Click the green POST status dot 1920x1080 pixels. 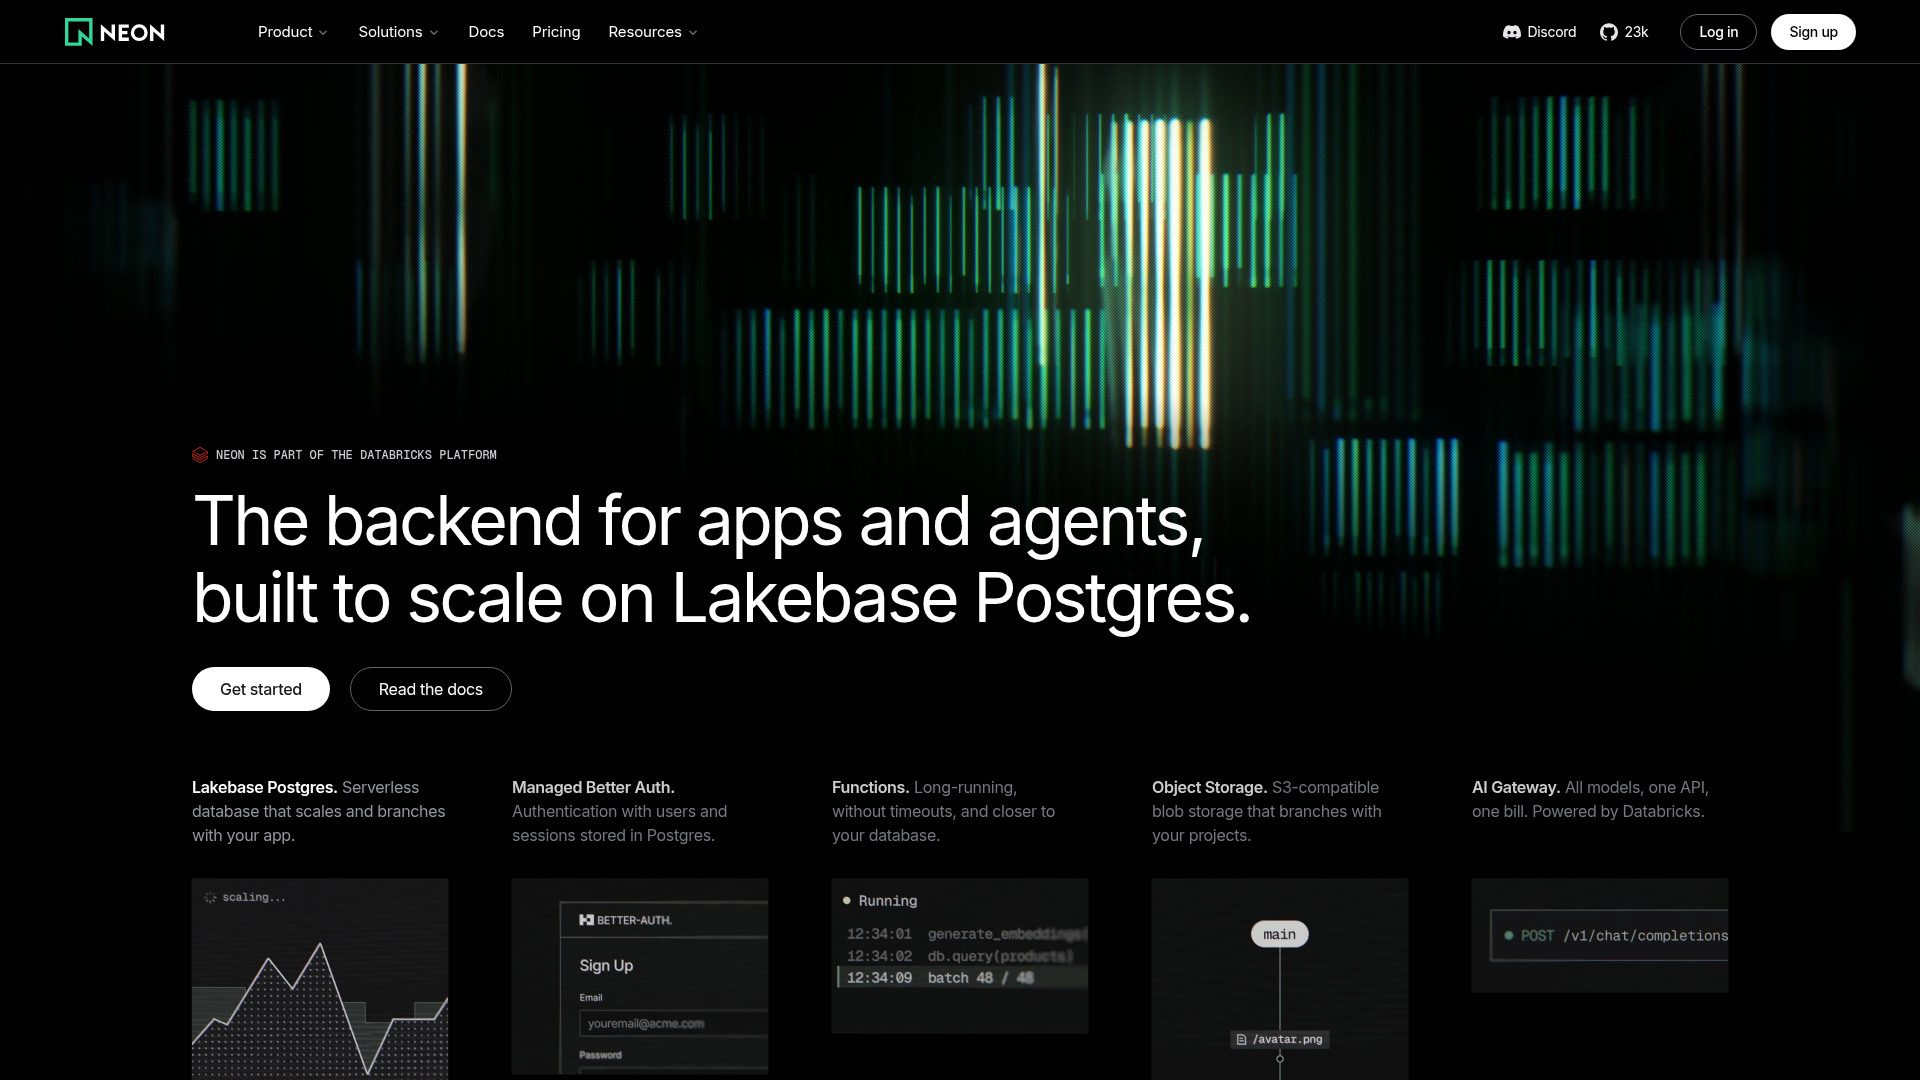click(x=1509, y=936)
